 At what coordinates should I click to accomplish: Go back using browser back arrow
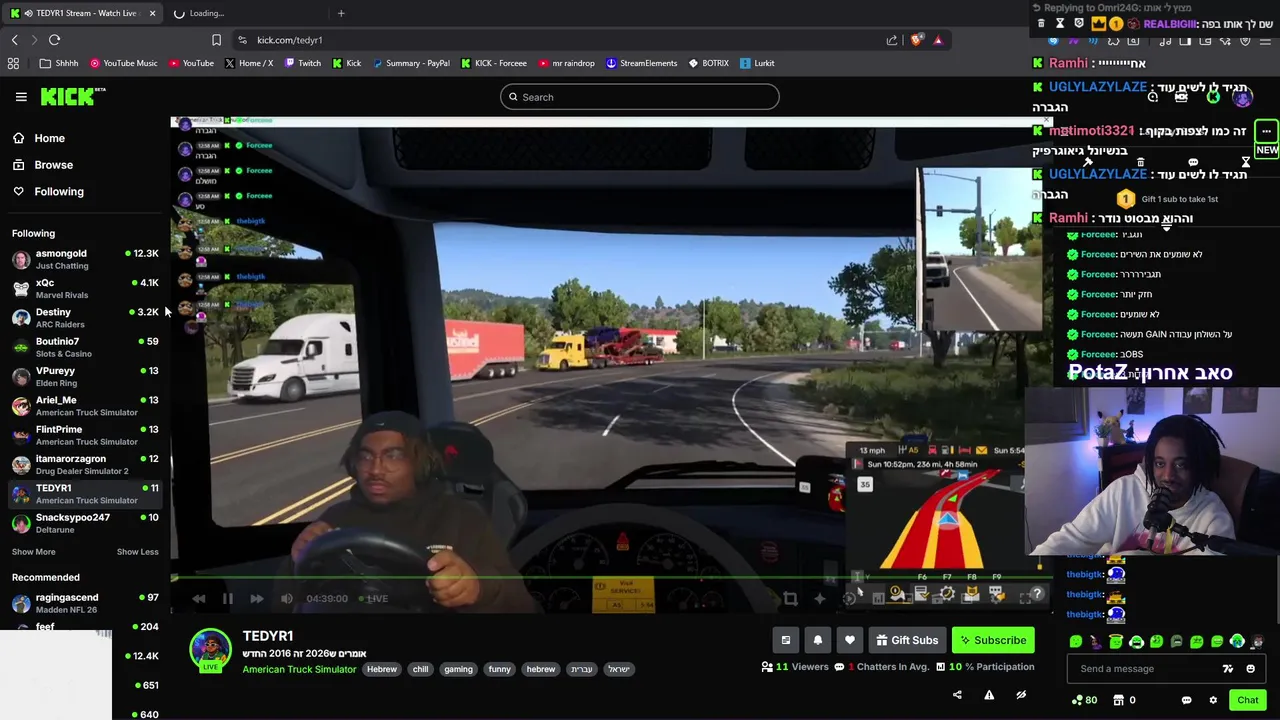coord(15,40)
